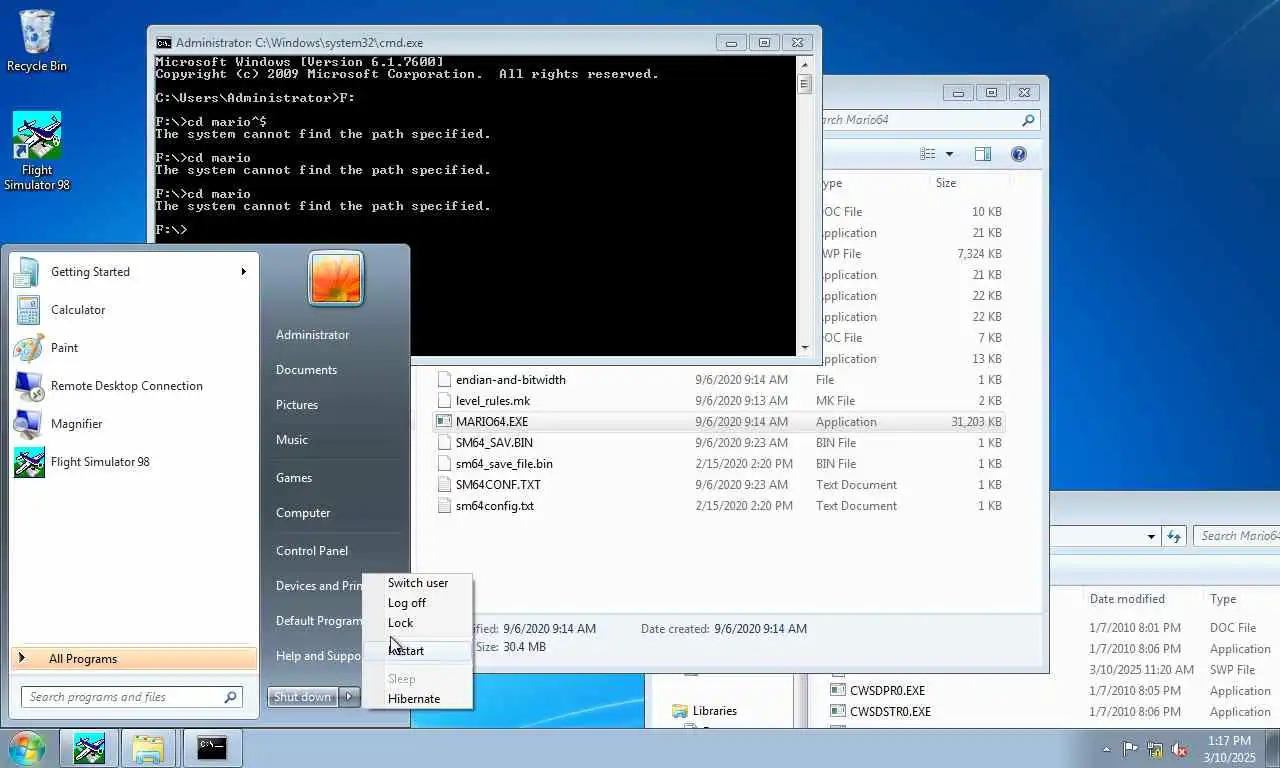Click refresh button in back Explorer window
Screen dimensions: 1280x768
coord(1175,536)
